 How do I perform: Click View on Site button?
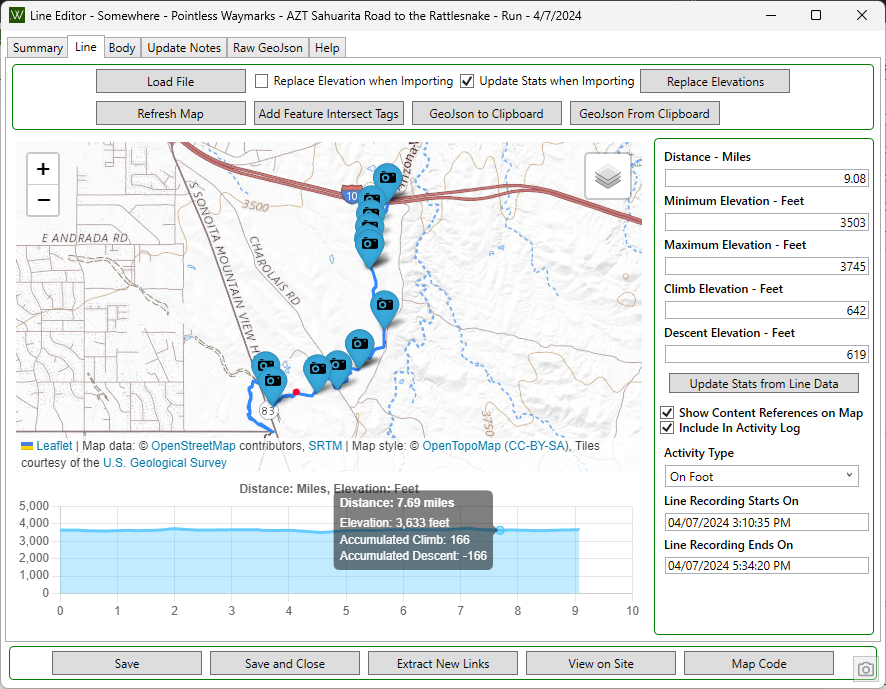click(x=601, y=664)
